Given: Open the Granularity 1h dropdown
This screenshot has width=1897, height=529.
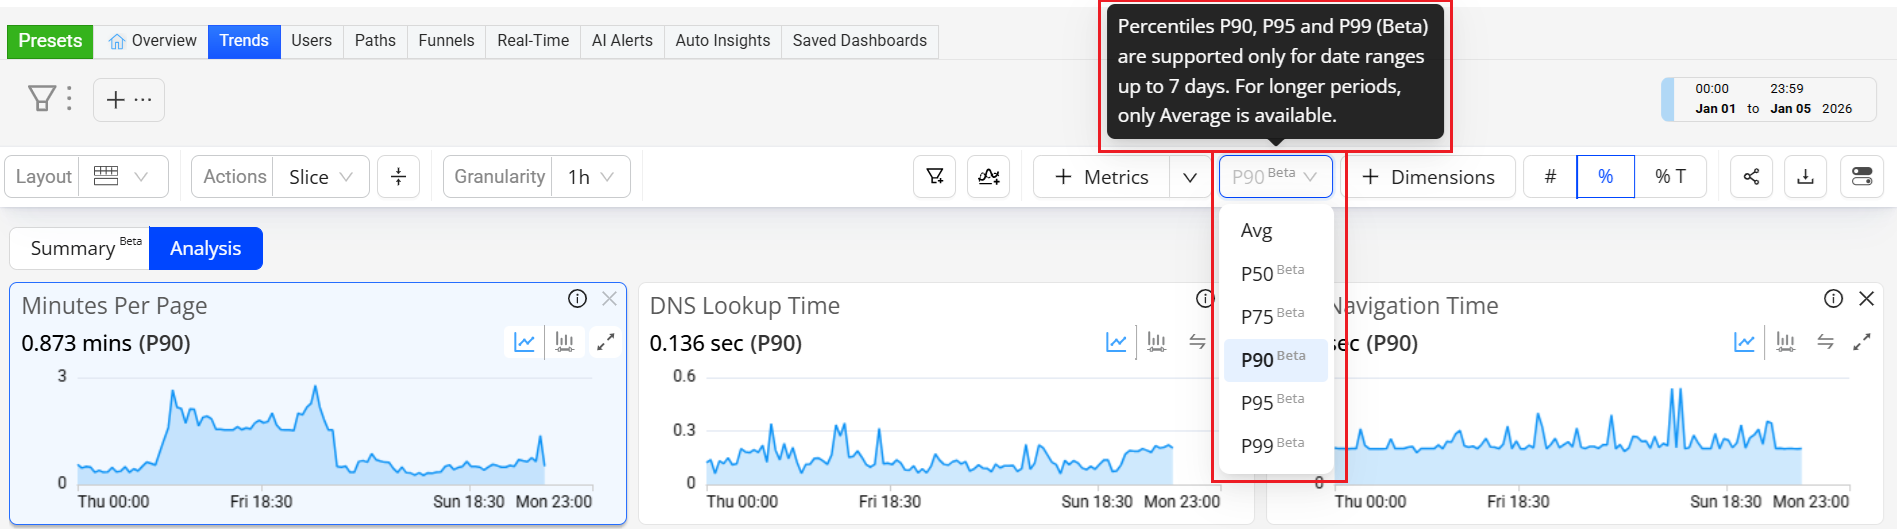Looking at the screenshot, I should (591, 177).
